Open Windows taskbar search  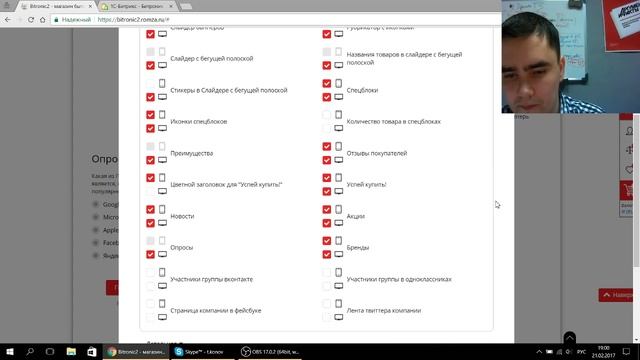(30, 351)
